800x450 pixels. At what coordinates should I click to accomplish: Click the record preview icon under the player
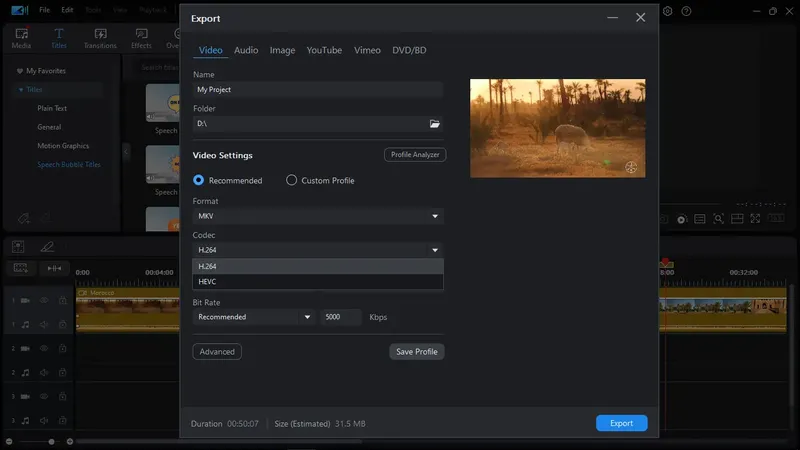[682, 219]
